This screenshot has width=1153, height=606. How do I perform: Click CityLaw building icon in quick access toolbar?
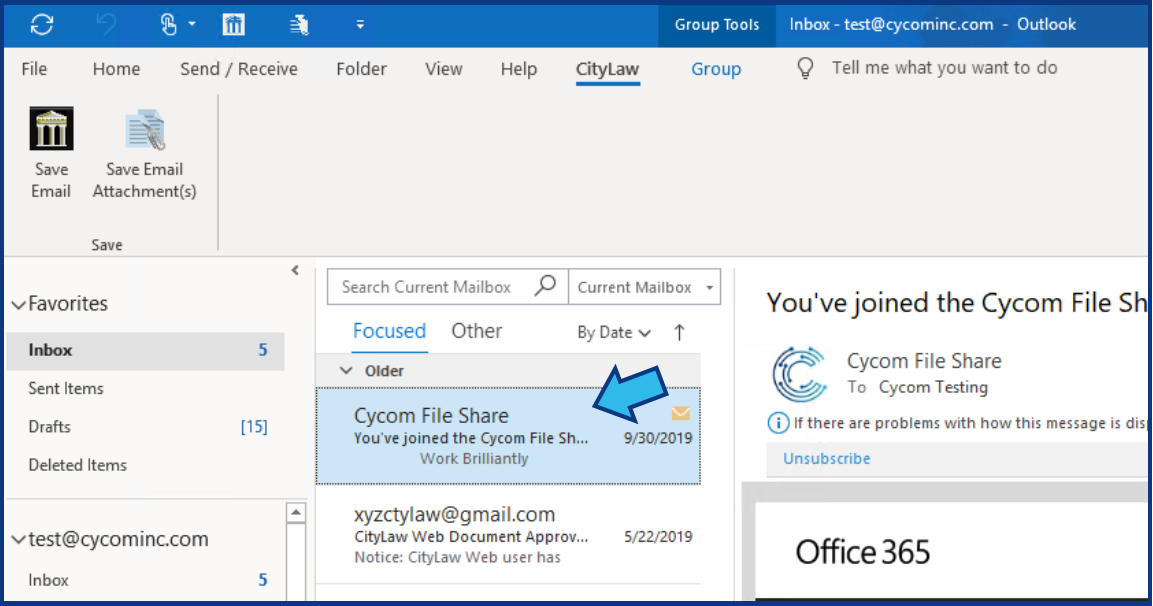coord(234,25)
